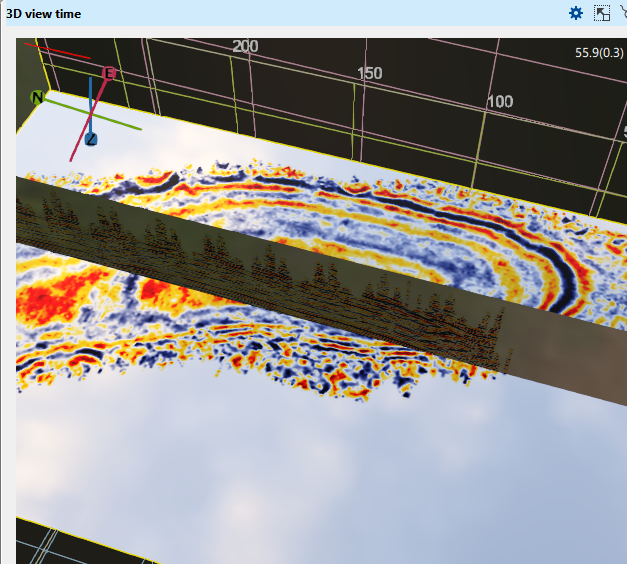The height and width of the screenshot is (564, 627).
Task: Click the E axis handle on orientation gizmo
Action: [x=109, y=73]
